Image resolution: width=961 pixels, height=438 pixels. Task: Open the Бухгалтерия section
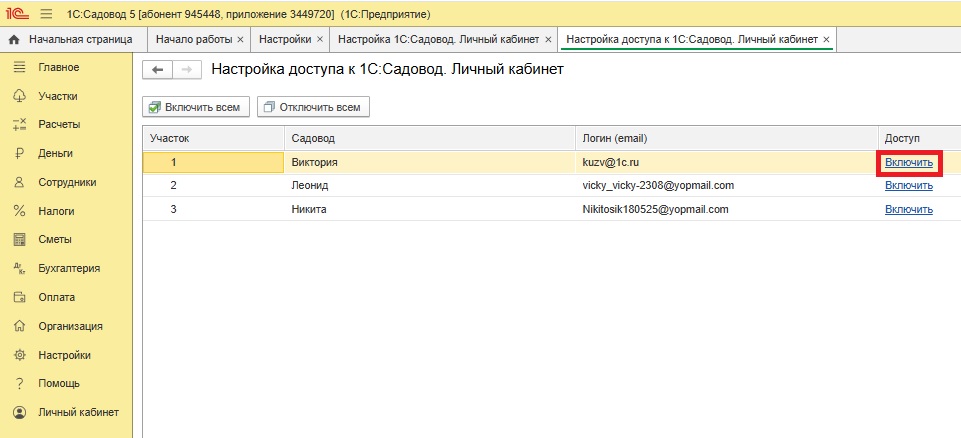click(69, 268)
